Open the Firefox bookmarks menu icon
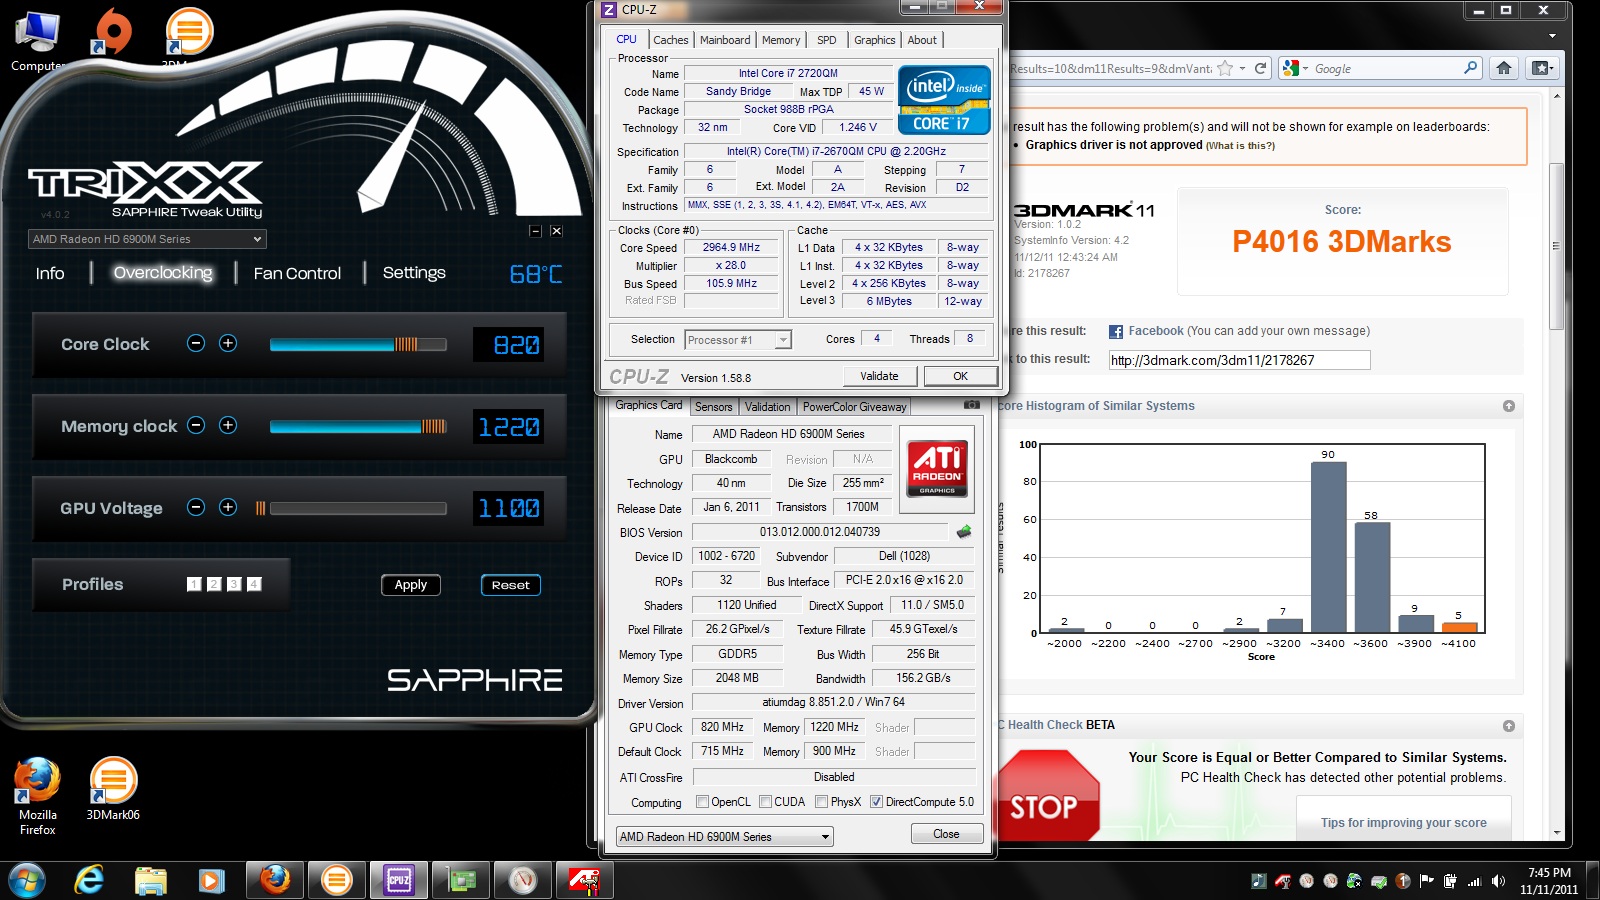1600x900 pixels. coord(1542,68)
